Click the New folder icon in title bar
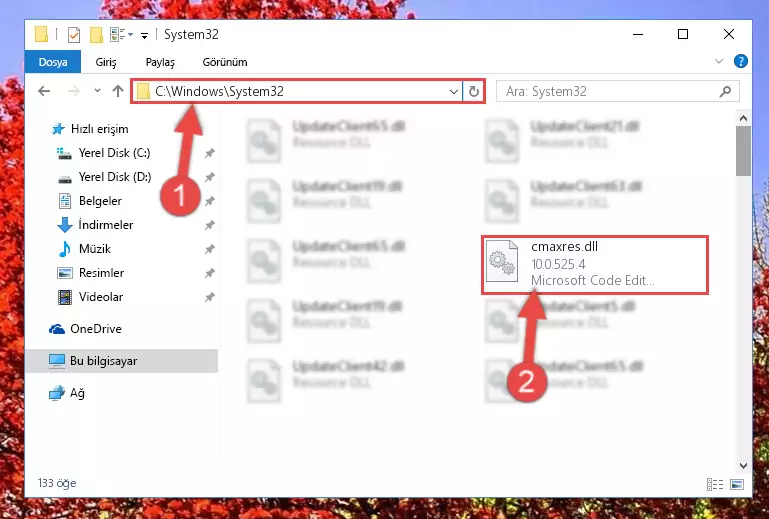The image size is (769, 519). 96,35
